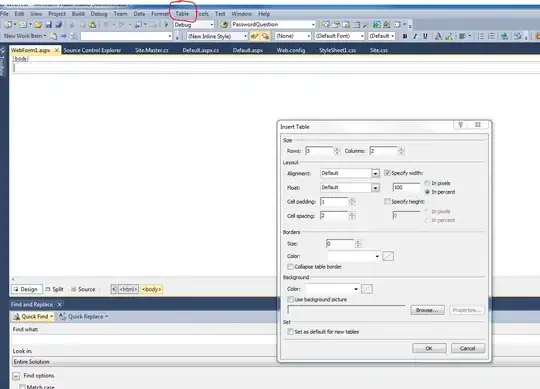Switch to the Site.Master.cs tab
Image resolution: width=540 pixels, height=389 pixels.
(152, 50)
